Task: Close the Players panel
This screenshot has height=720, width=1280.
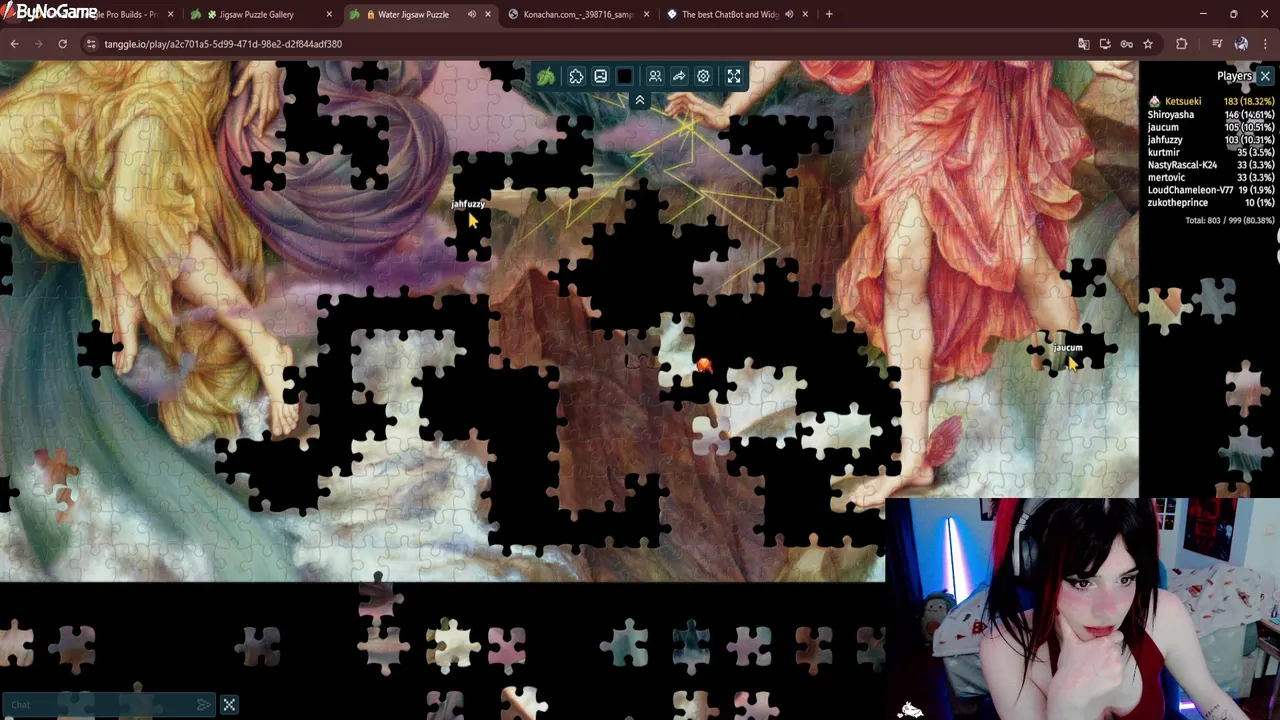Action: coord(1265,76)
